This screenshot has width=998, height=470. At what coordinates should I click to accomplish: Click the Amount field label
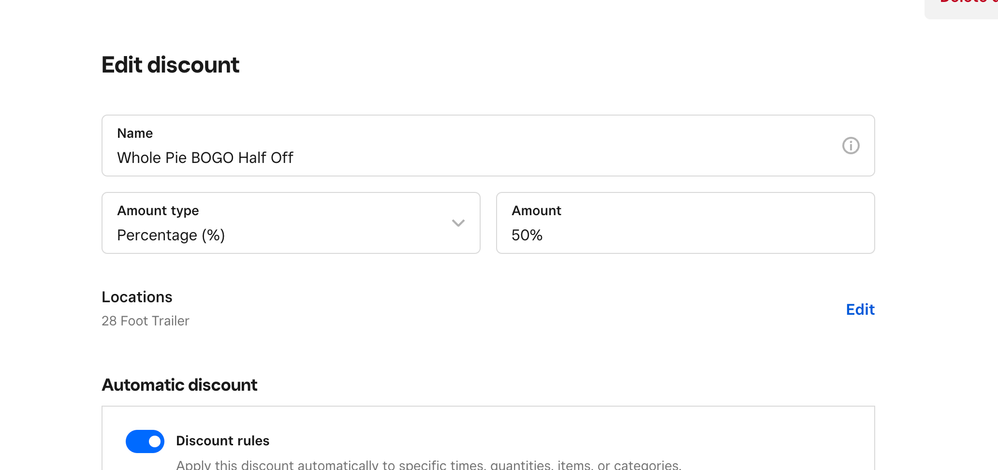pos(536,211)
